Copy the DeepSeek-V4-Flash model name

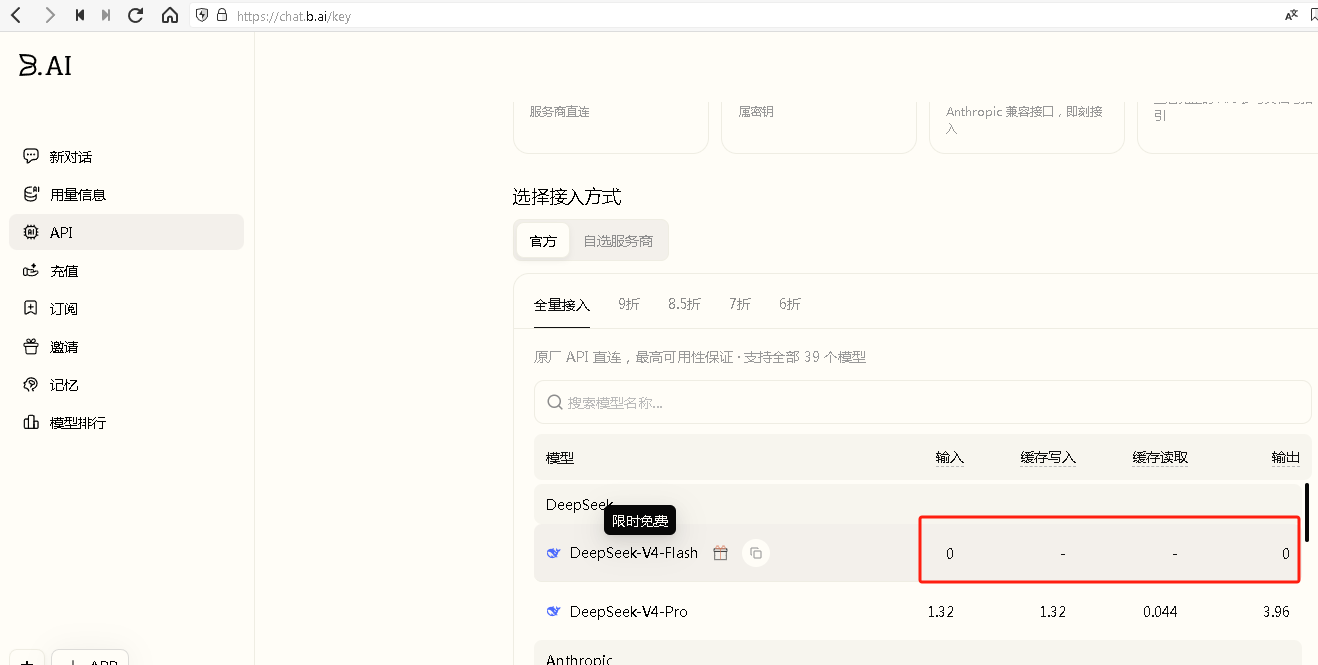(x=756, y=553)
